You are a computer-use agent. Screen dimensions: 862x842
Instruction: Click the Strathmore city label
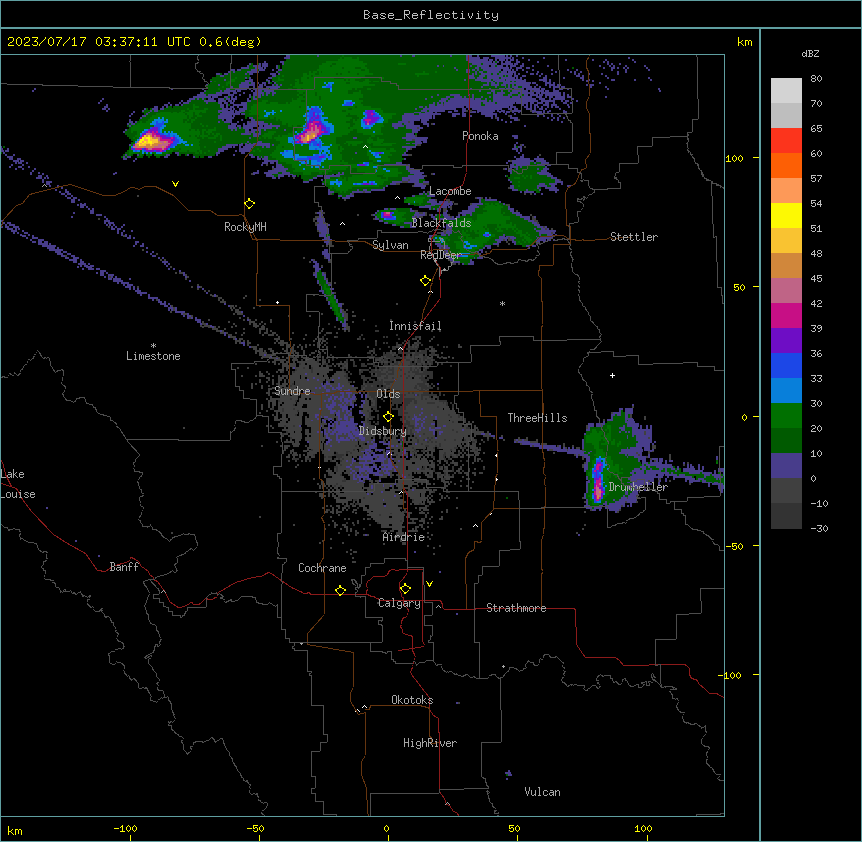[x=516, y=608]
